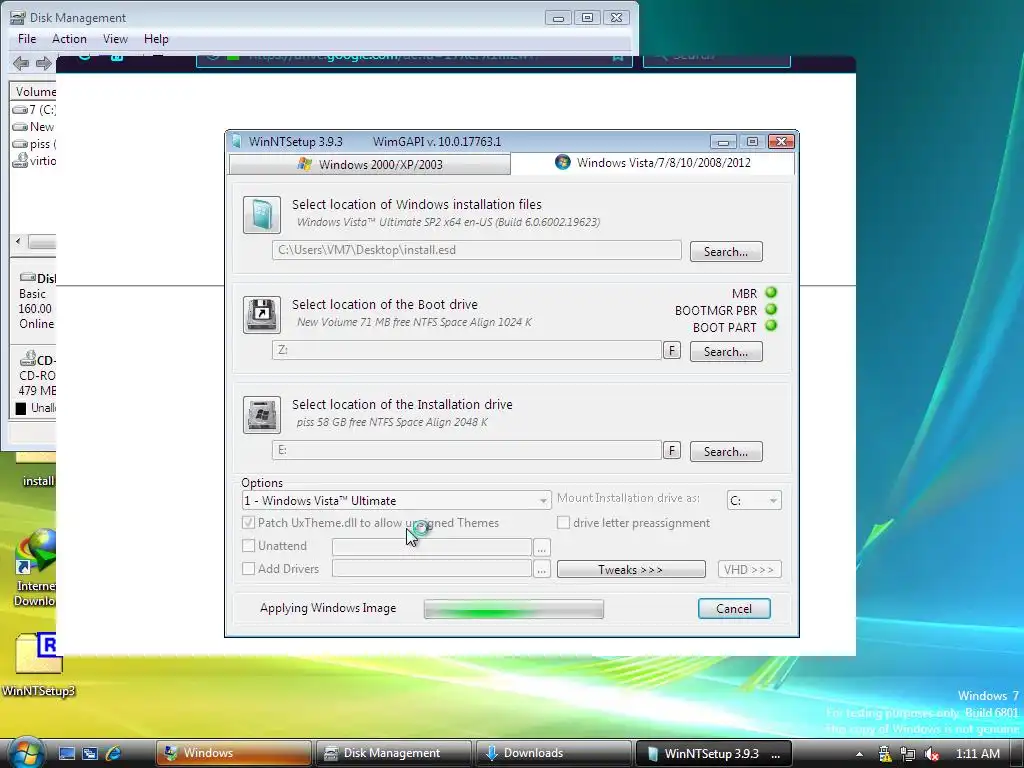Open the WinNTSetup3 folder on desktop
Screen dimensions: 1024x768
point(39,665)
